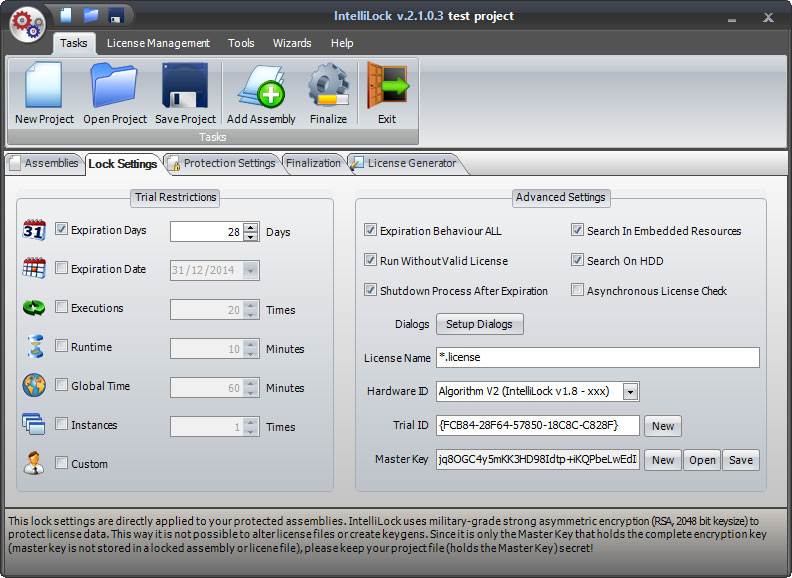
Task: Switch to the Protection Settings tab
Action: coord(223,163)
